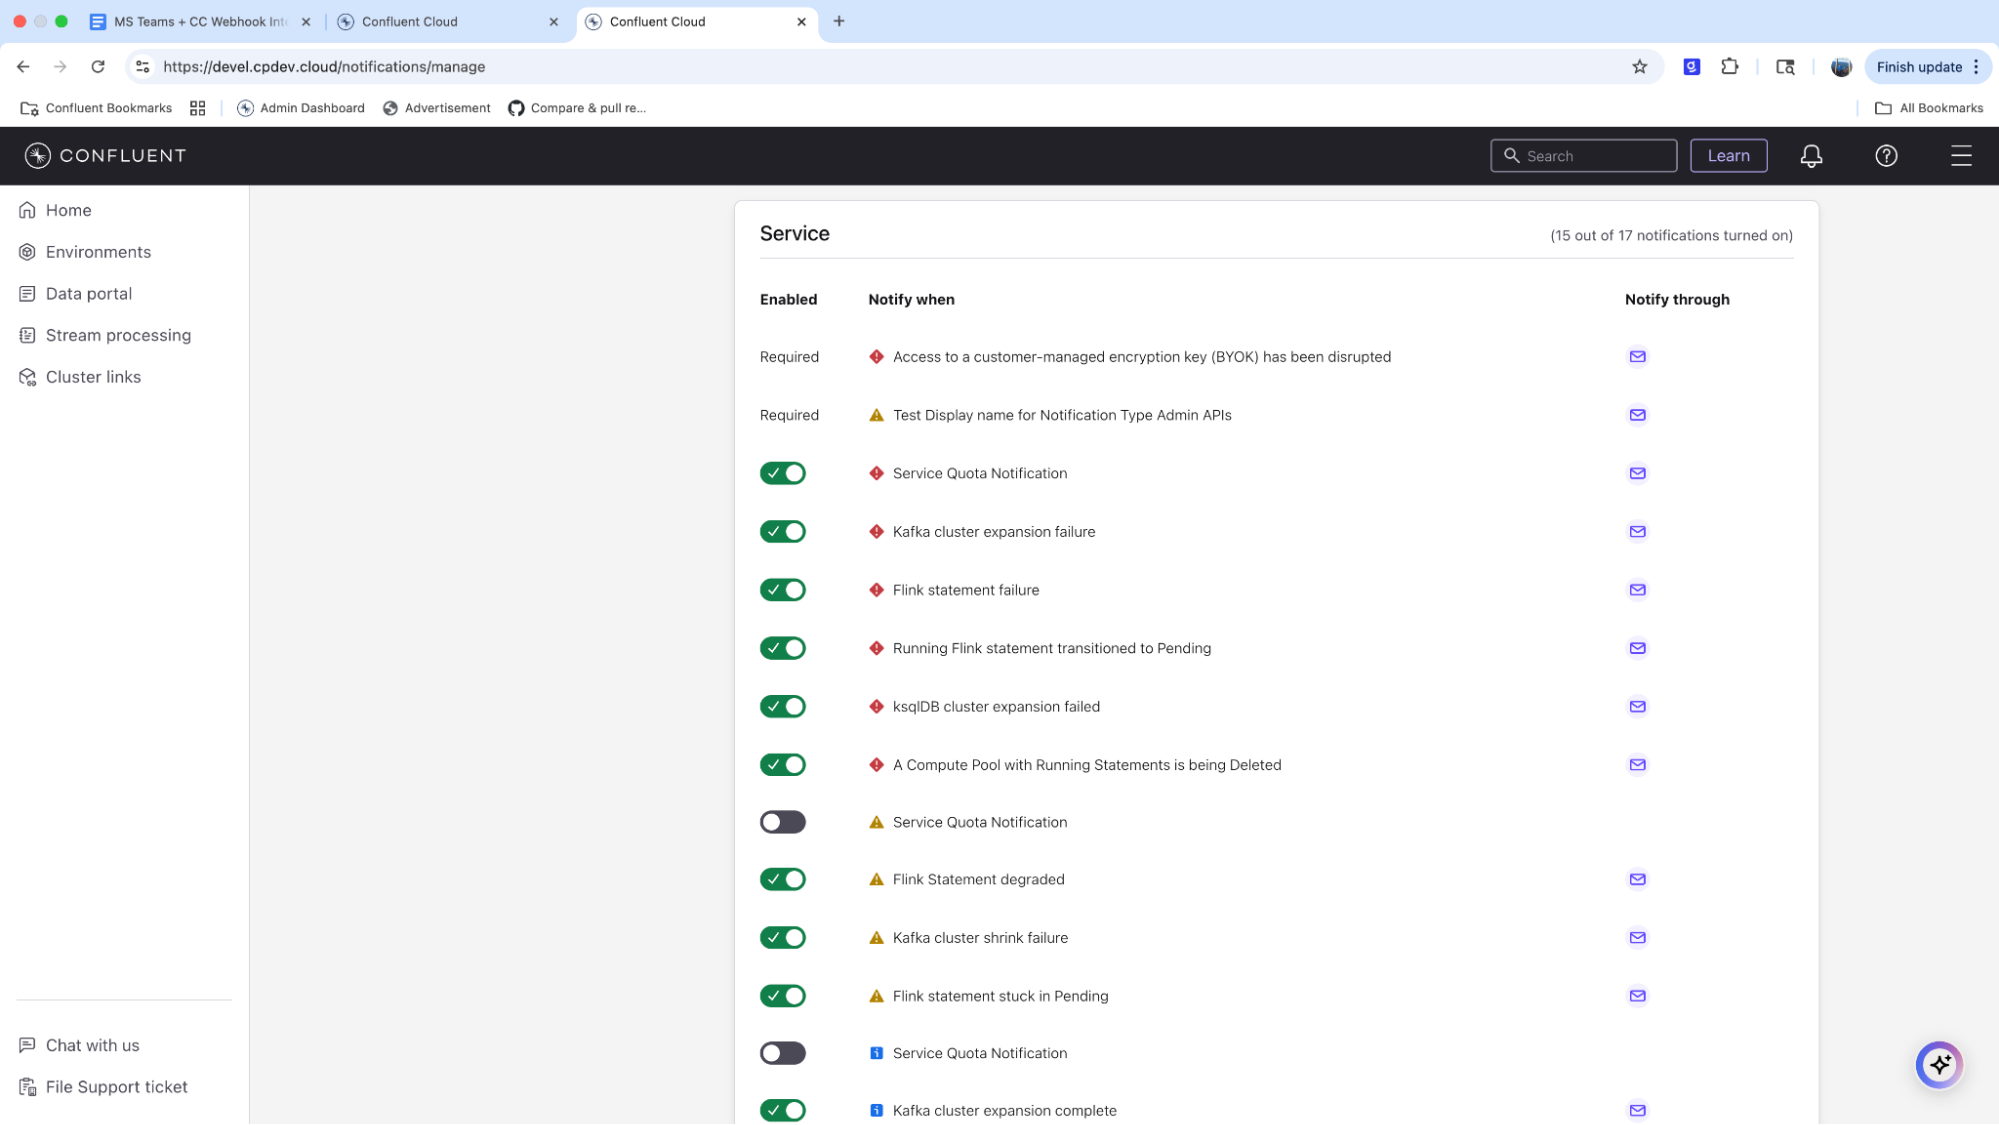This screenshot has width=1999, height=1125.
Task: Switch to the MS Teams webhook tab
Action: (x=199, y=22)
